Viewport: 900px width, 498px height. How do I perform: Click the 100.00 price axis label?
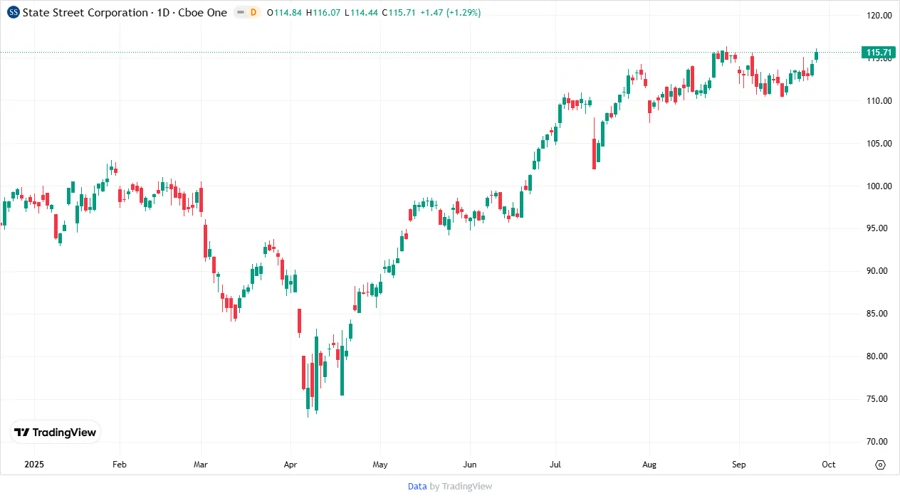(x=879, y=186)
